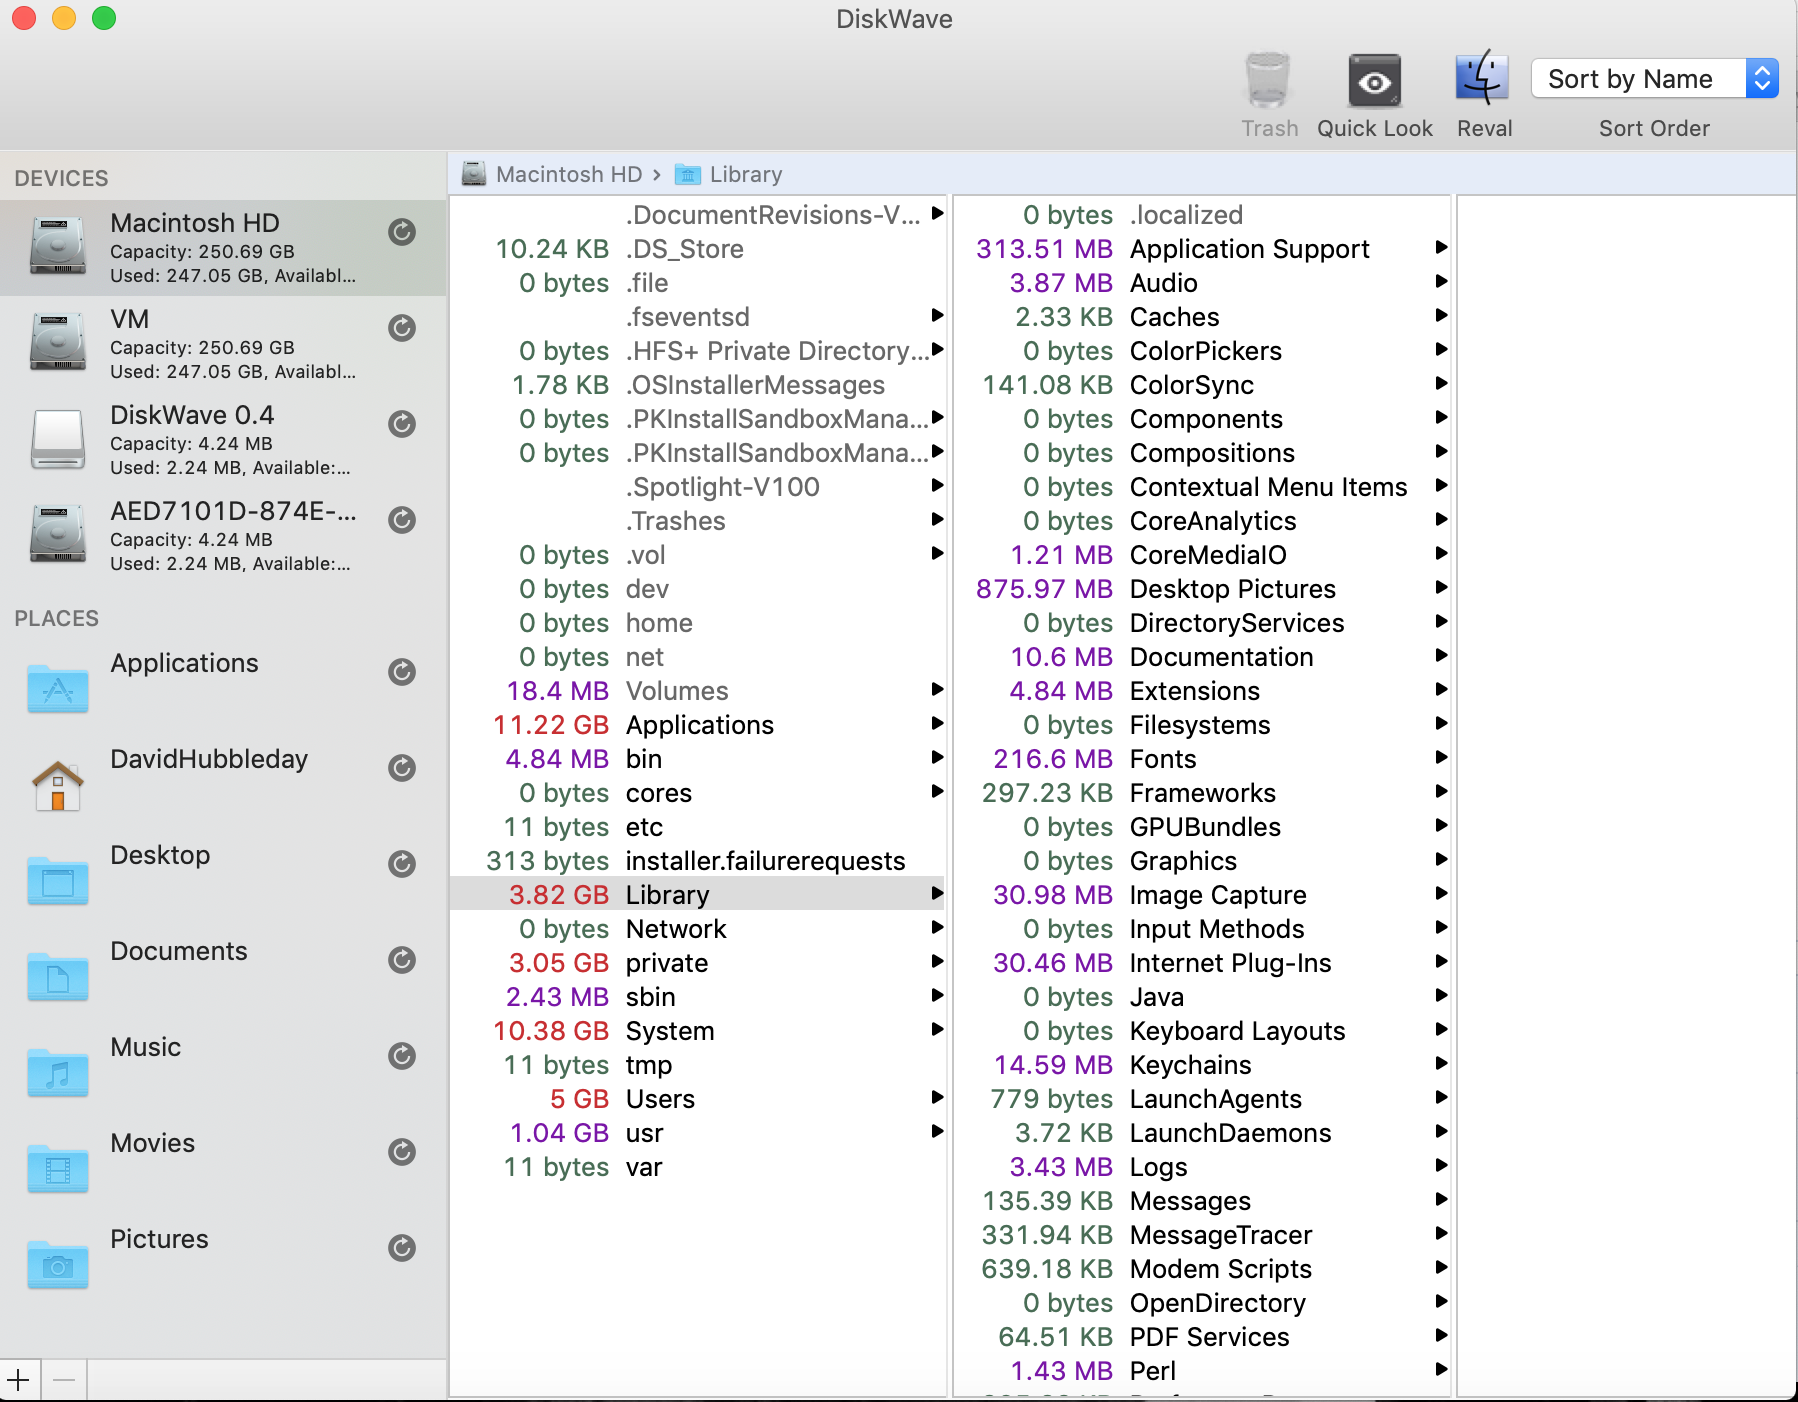The height and width of the screenshot is (1402, 1798).
Task: Refresh the VM device
Action: [x=402, y=328]
